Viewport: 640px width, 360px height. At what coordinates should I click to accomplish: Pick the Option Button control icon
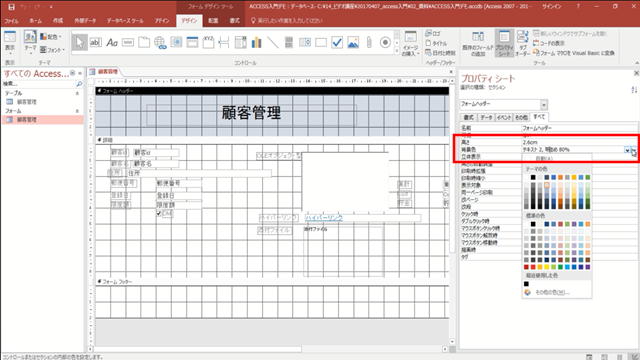[x=385, y=42]
